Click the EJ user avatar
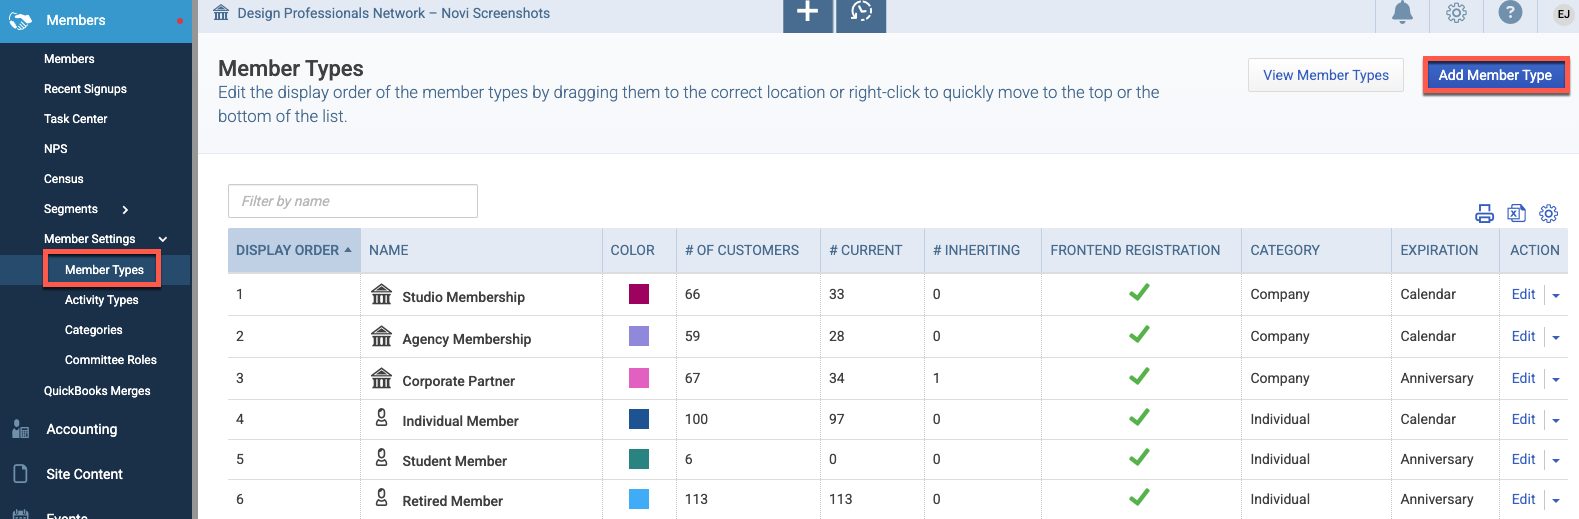1579x519 pixels. tap(1564, 14)
